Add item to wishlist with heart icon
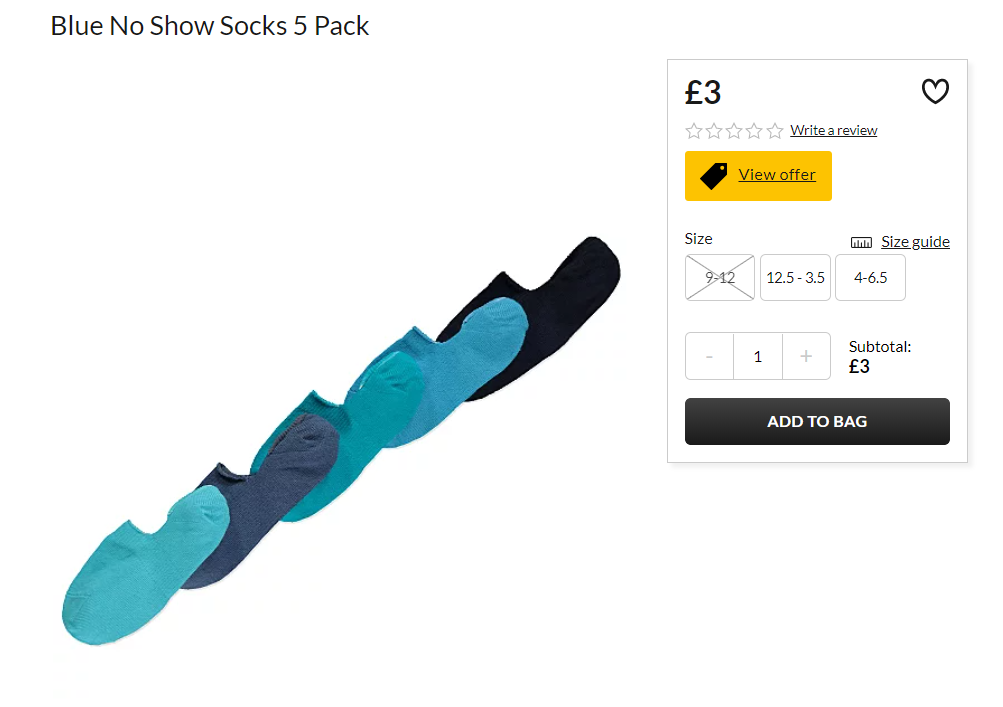The image size is (1003, 707). [x=935, y=91]
